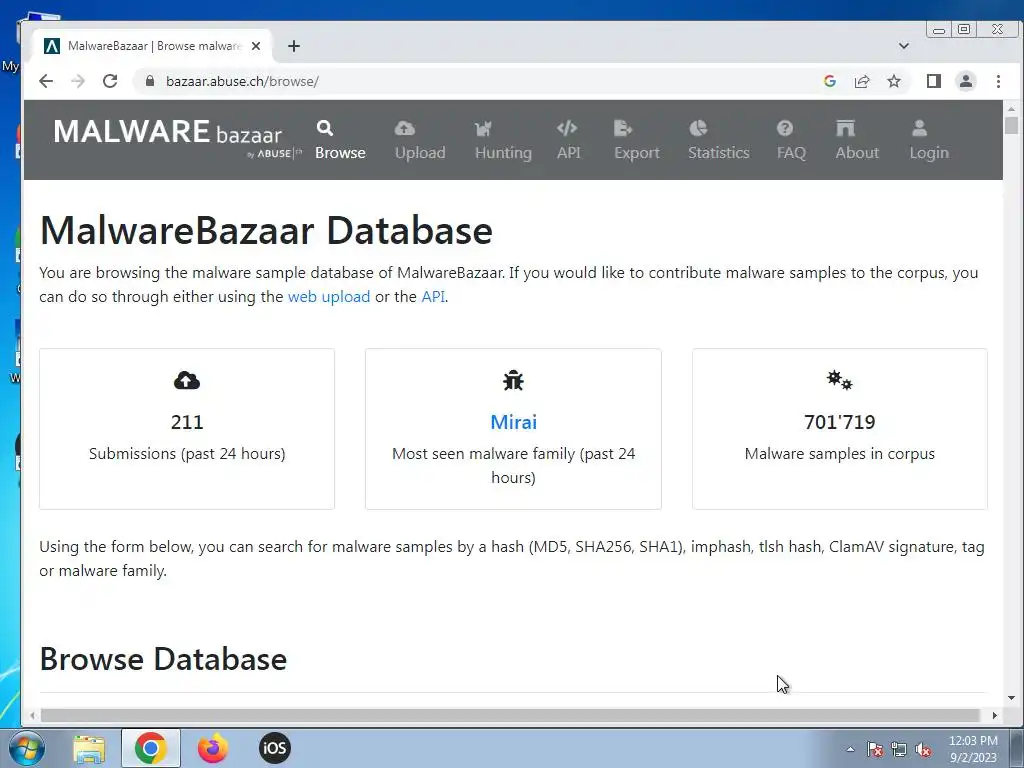Click the '701'719' samples count
The width and height of the screenshot is (1024, 768).
pyautogui.click(x=839, y=422)
